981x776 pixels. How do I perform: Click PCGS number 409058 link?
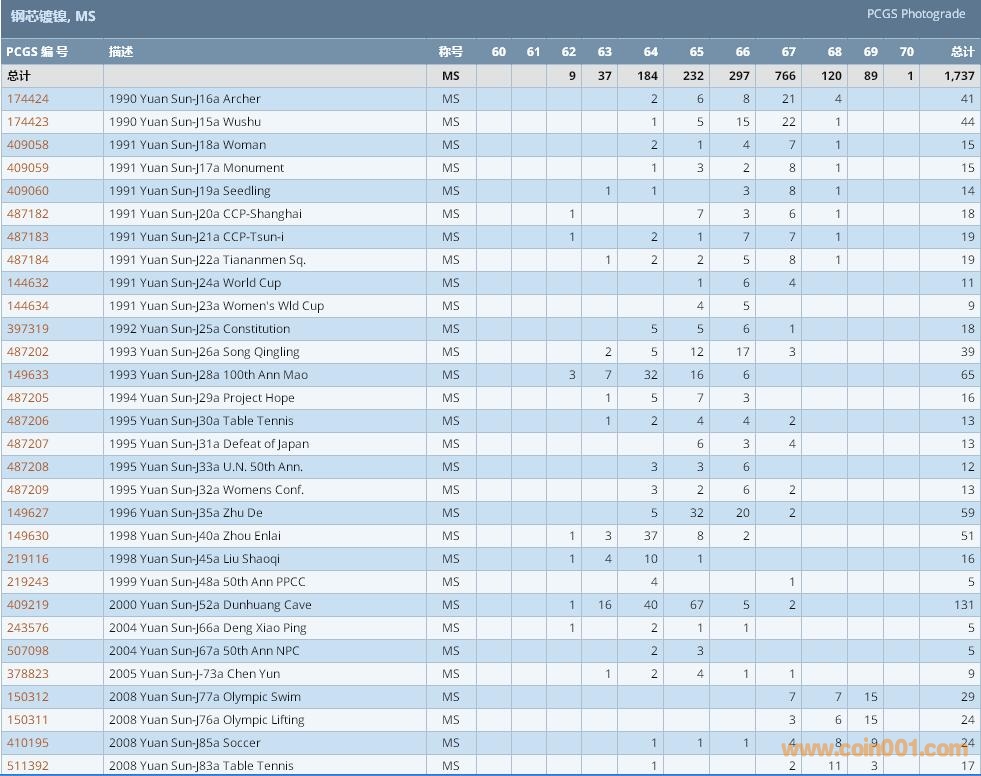[x=28, y=145]
